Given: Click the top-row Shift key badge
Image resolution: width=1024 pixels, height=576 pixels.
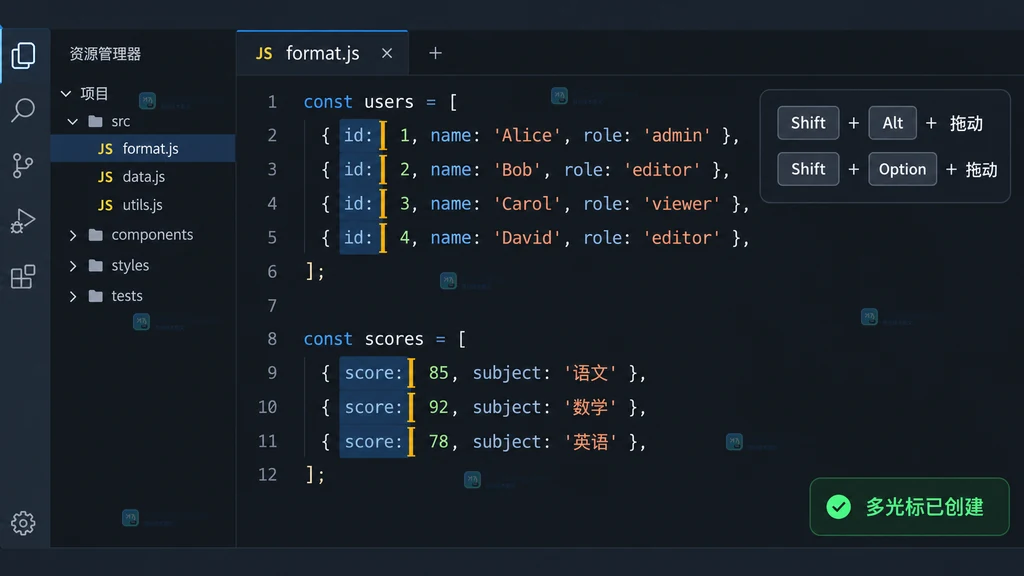Looking at the screenshot, I should (808, 123).
